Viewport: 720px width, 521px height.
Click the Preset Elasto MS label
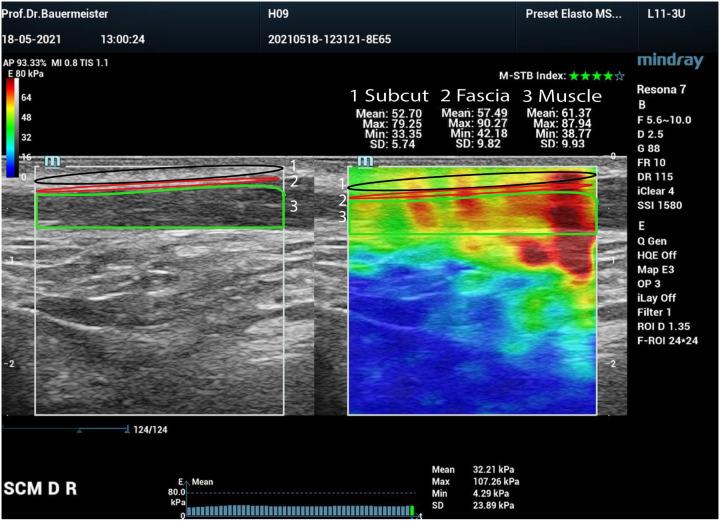[x=573, y=15]
